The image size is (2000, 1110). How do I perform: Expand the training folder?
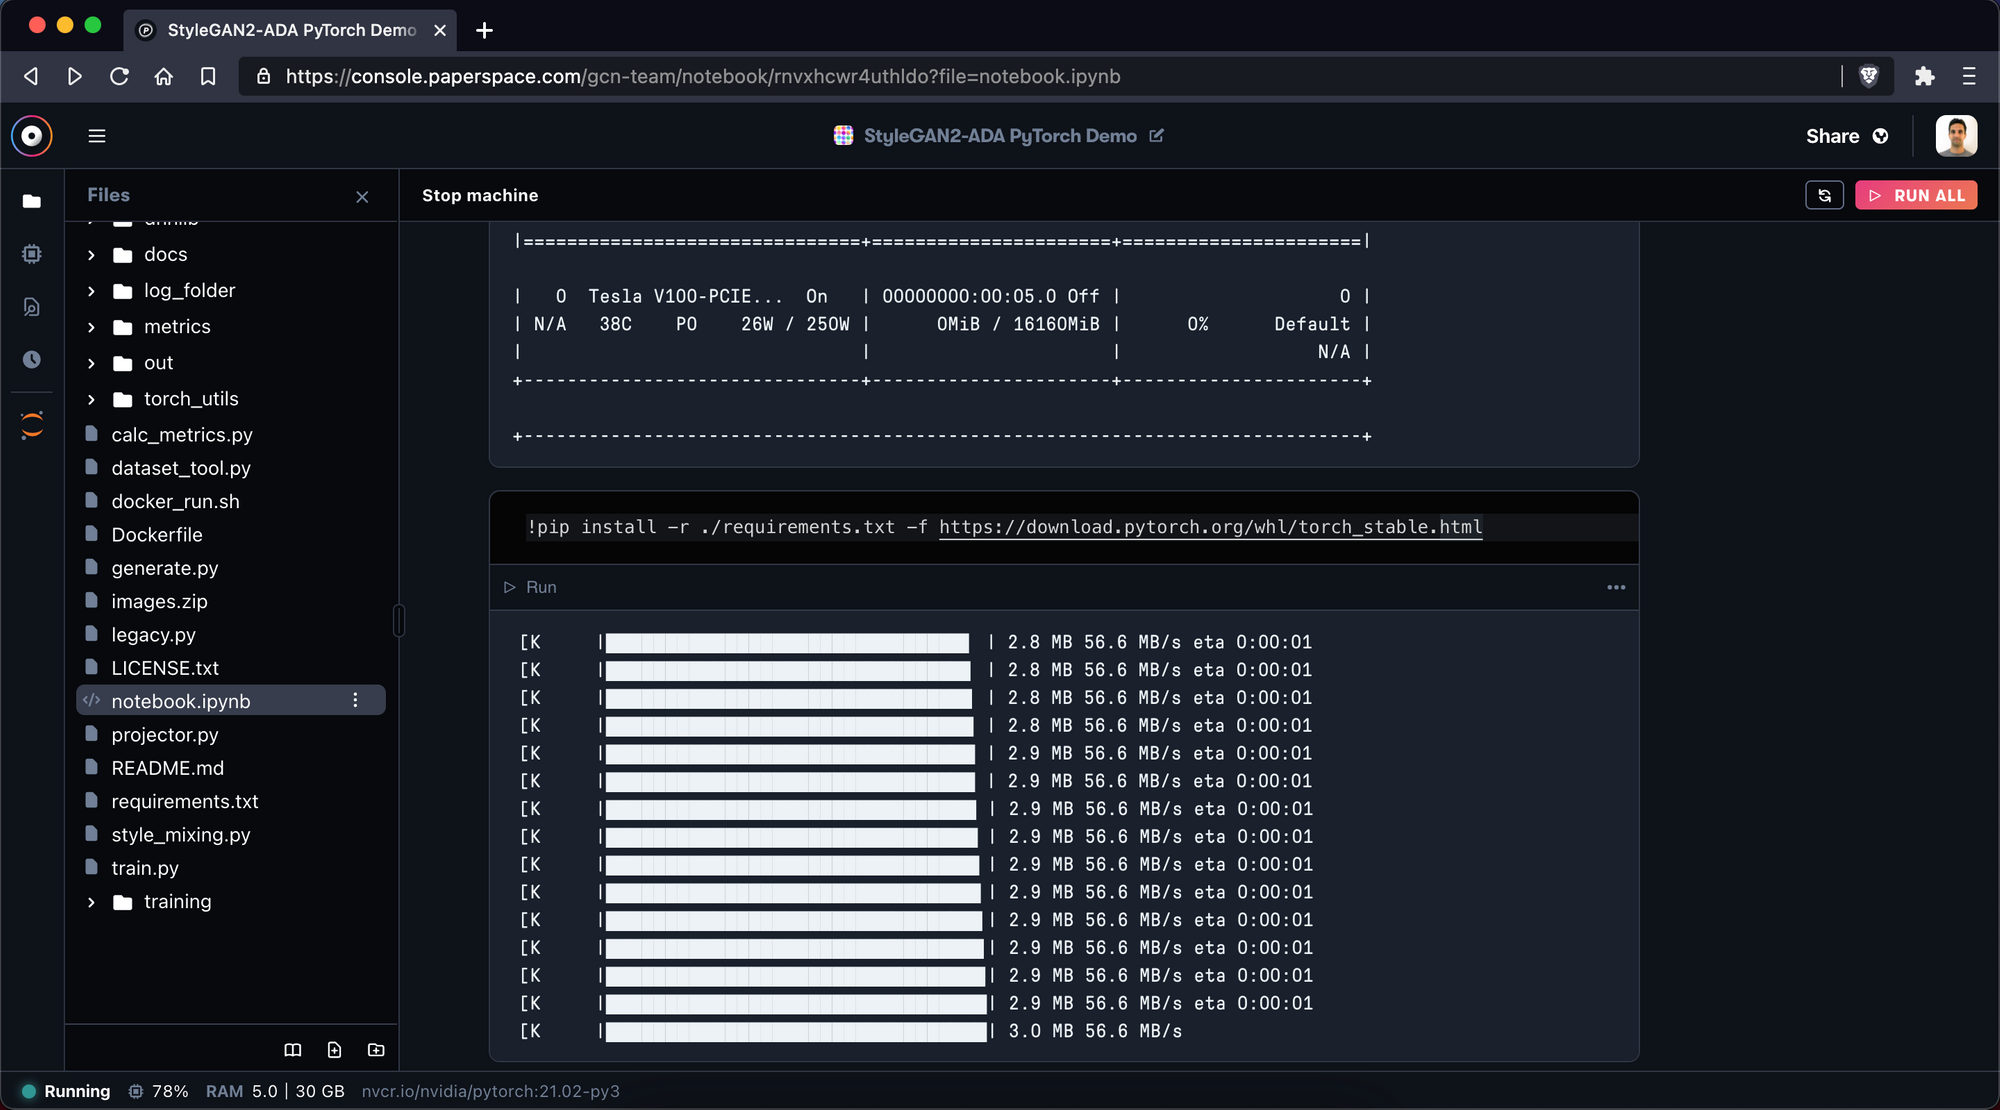pyautogui.click(x=91, y=902)
